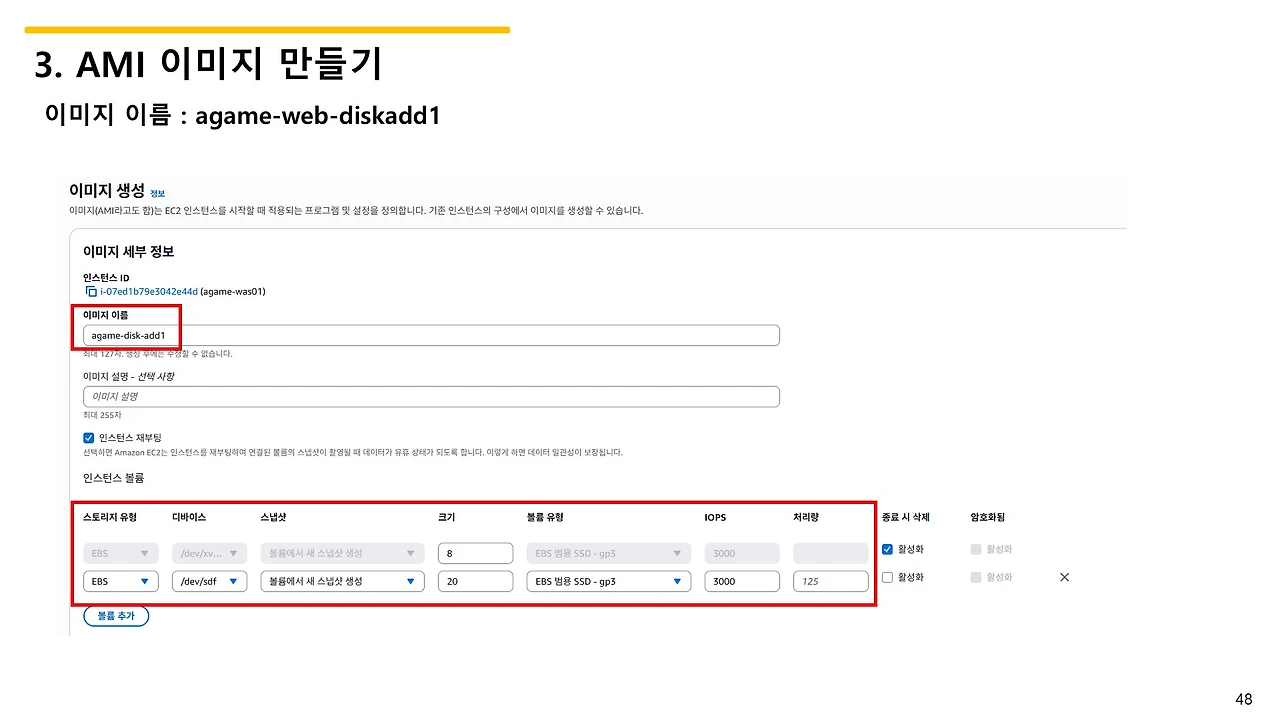The image size is (1280, 720).
Task: Enable 종료 시 삭제 for second volume
Action: click(x=887, y=577)
